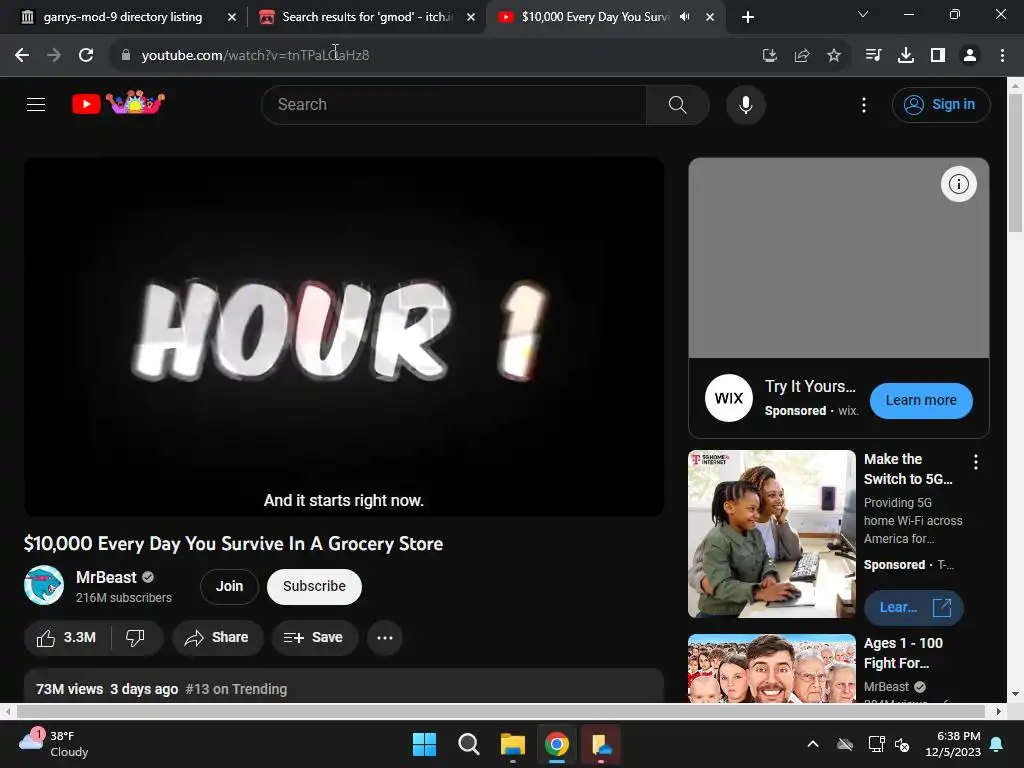Open a new browser tab

click(748, 18)
